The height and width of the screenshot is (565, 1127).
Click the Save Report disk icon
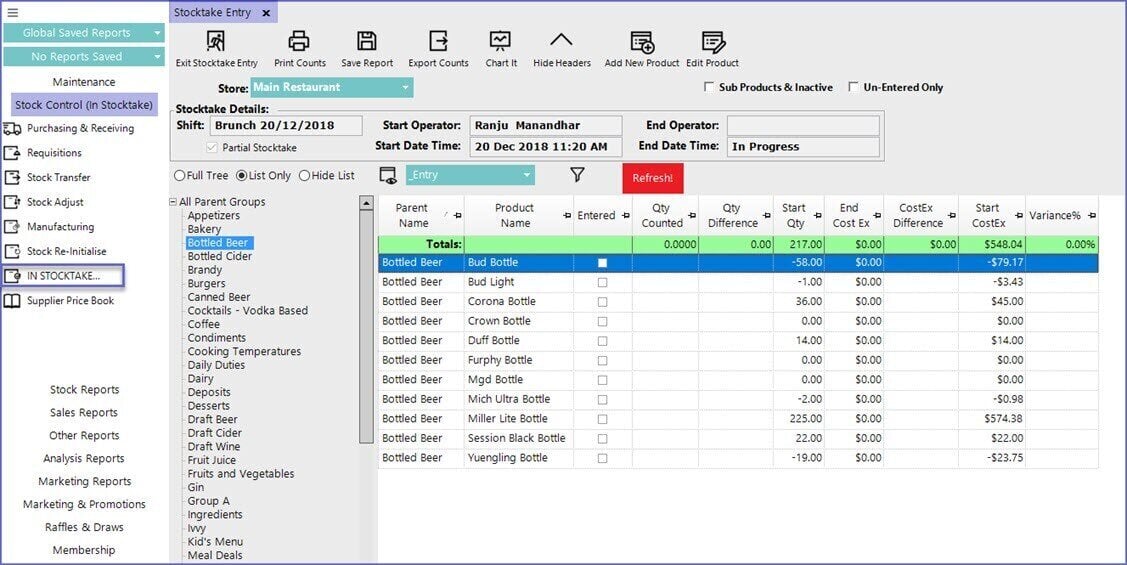point(367,42)
